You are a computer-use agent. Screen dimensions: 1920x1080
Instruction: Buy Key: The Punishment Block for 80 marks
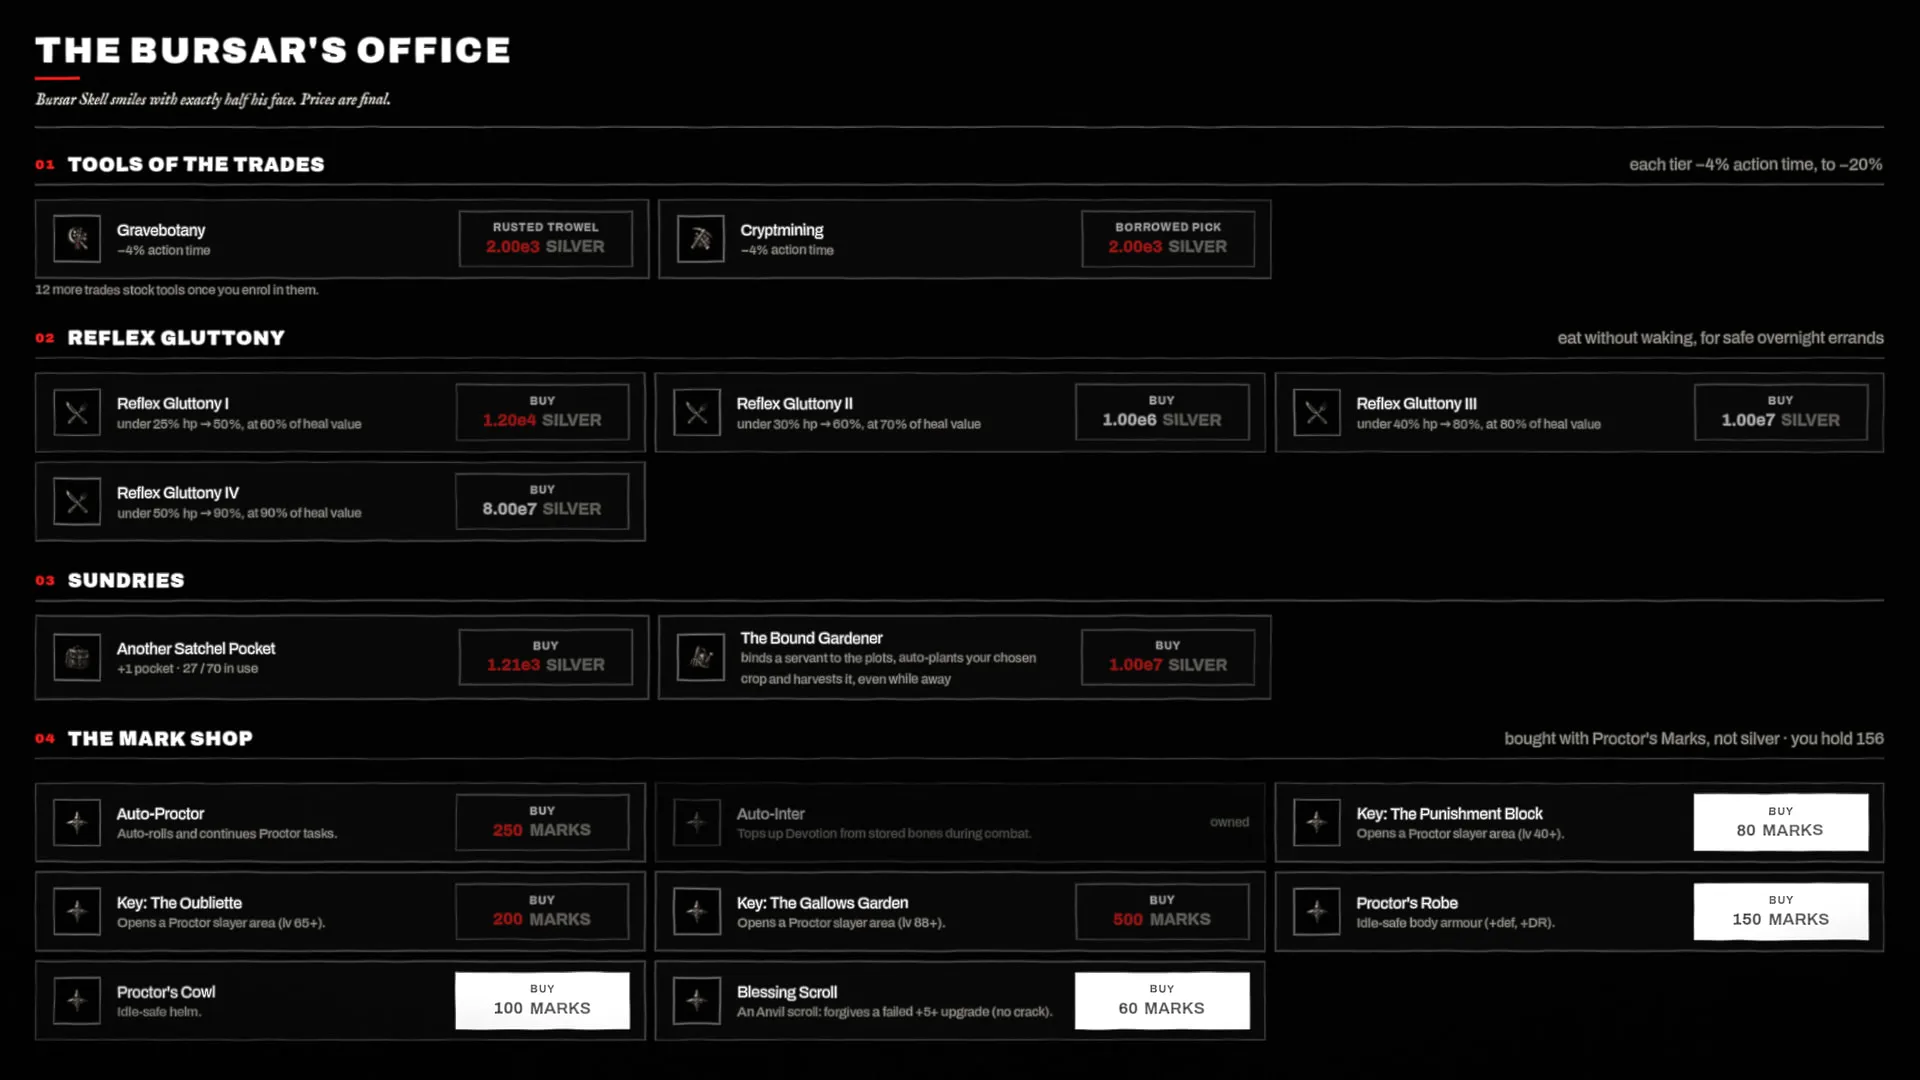pos(1781,822)
